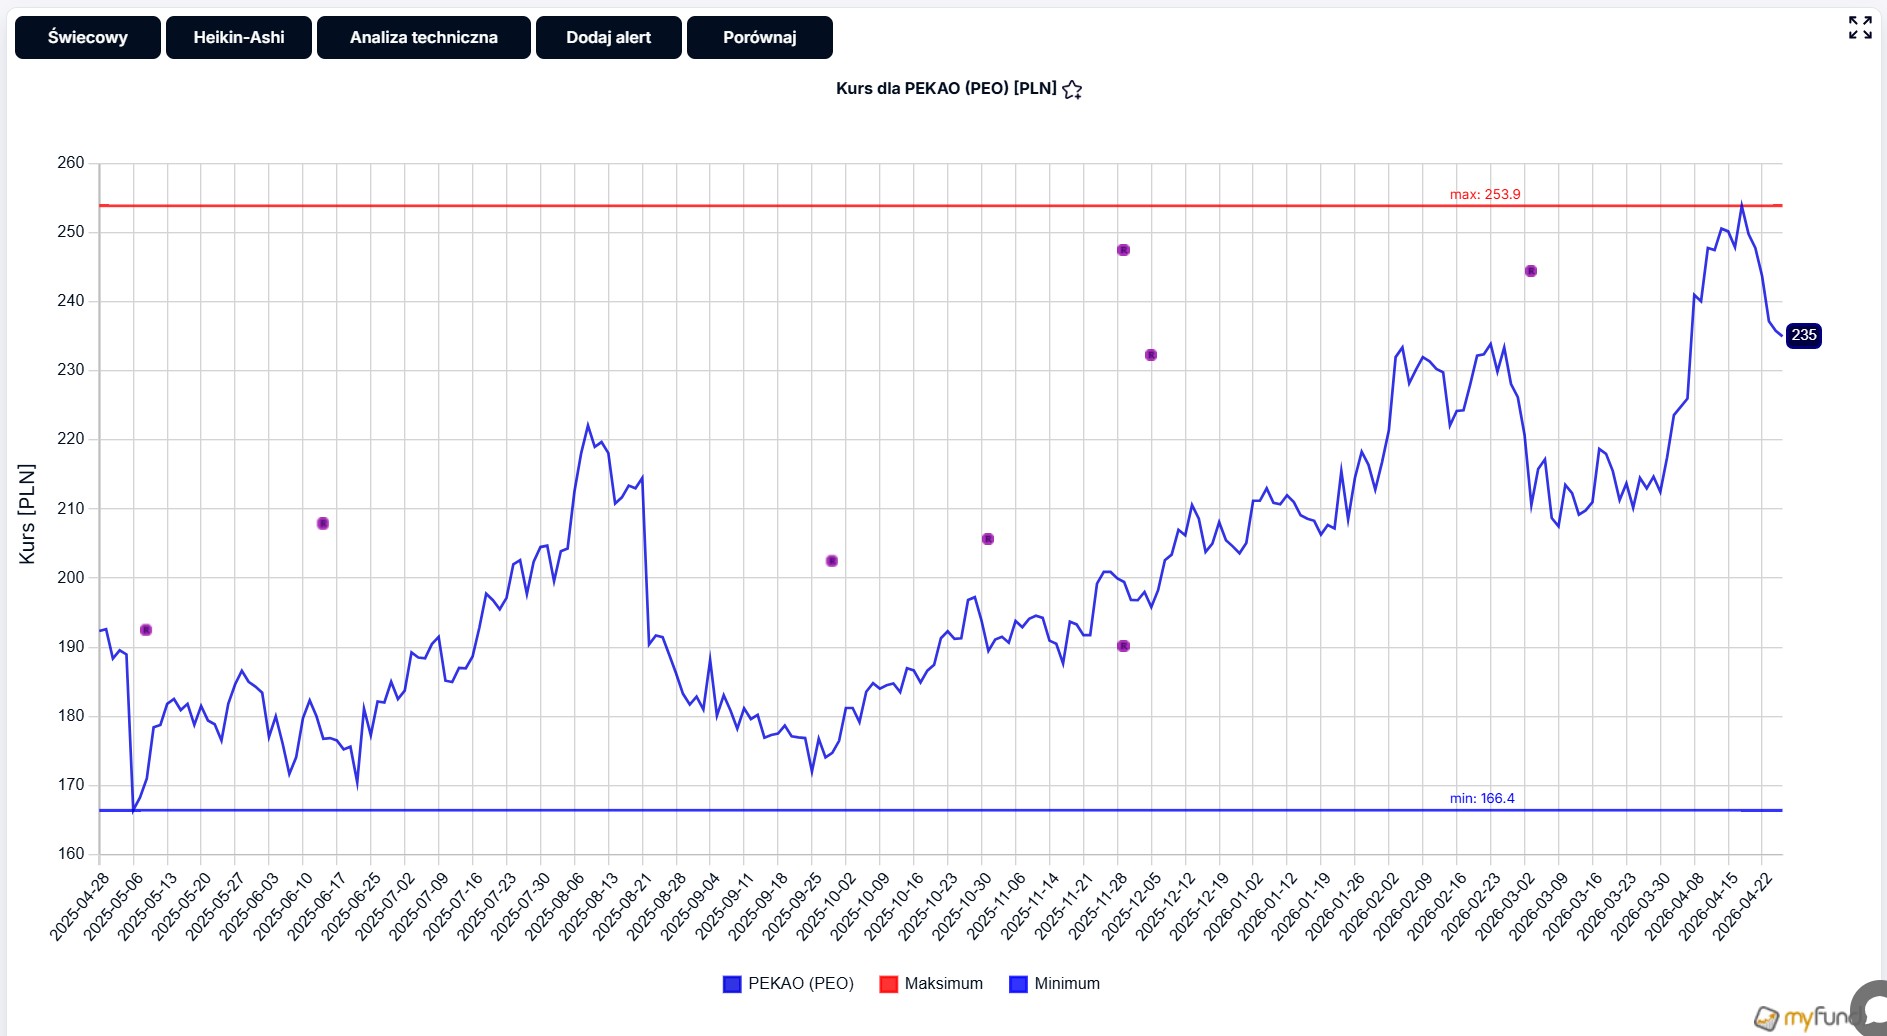The width and height of the screenshot is (1887, 1036).
Task: Click the current price label 235
Action: 1804,336
